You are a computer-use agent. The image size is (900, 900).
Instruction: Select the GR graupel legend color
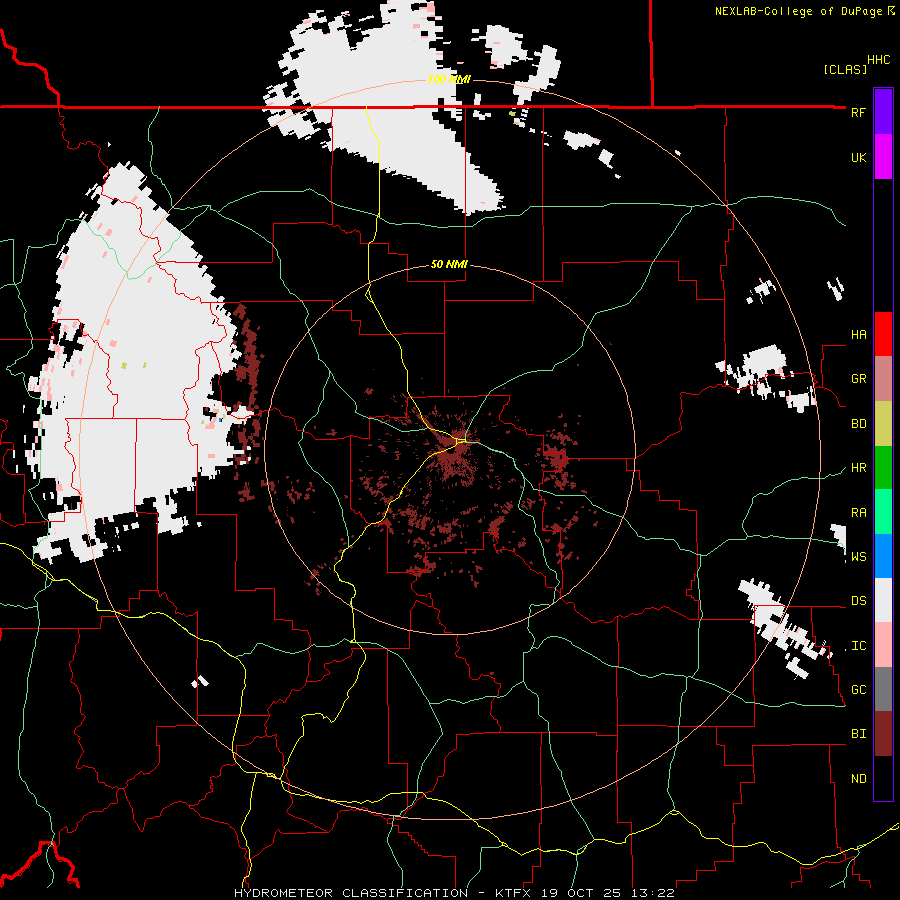(x=883, y=379)
